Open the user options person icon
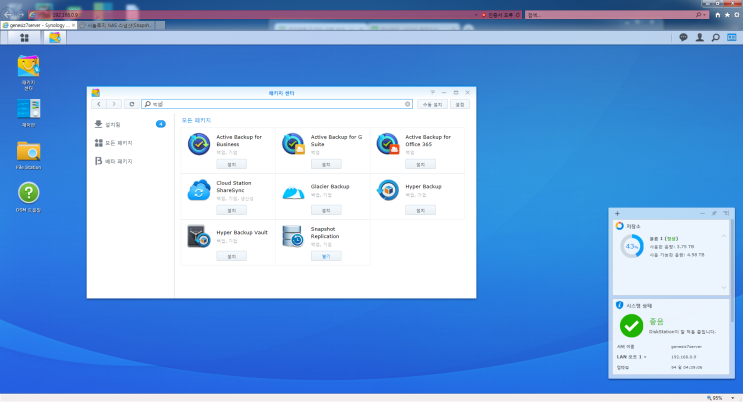The image size is (743, 402). click(699, 37)
